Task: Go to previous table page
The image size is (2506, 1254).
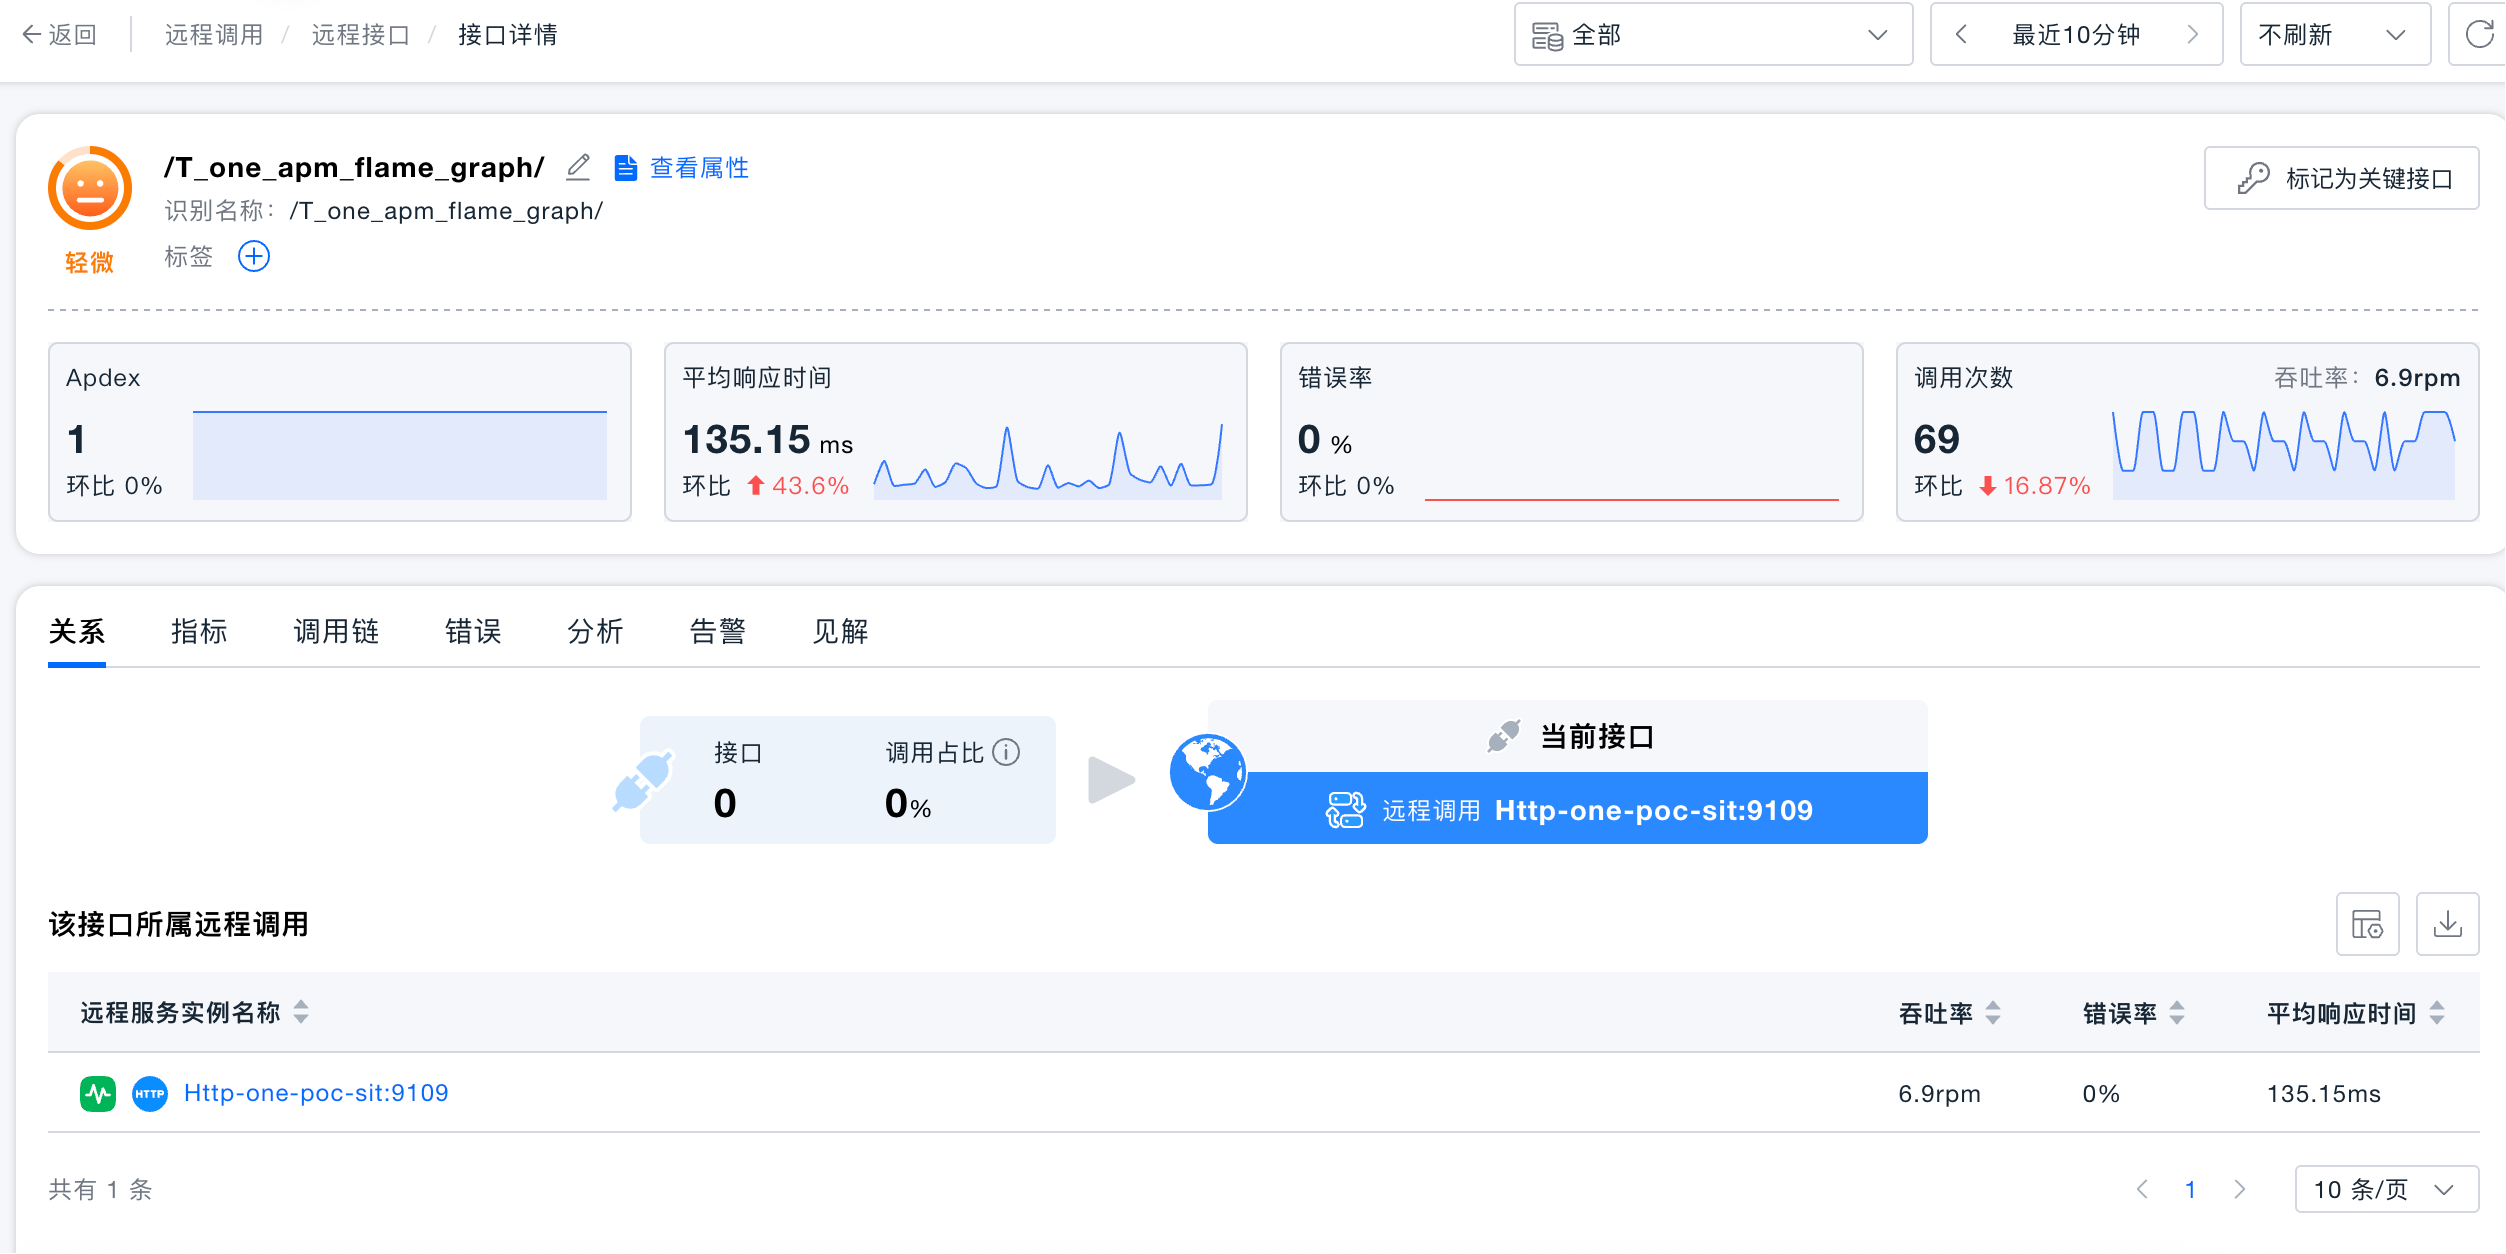Action: coord(2142,1189)
